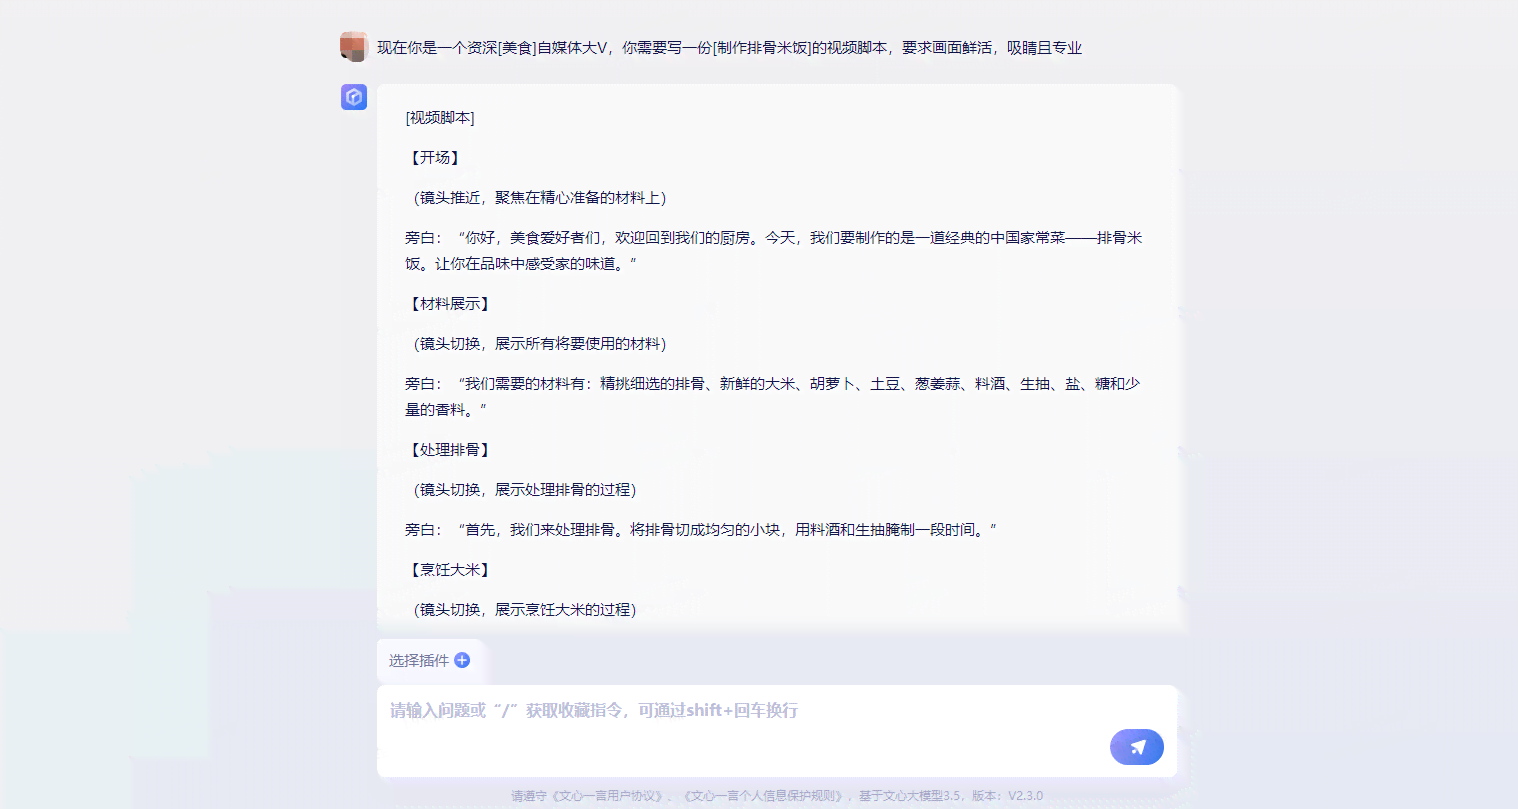Click the [视频脚本] heading text
The width and height of the screenshot is (1518, 809).
coord(440,118)
